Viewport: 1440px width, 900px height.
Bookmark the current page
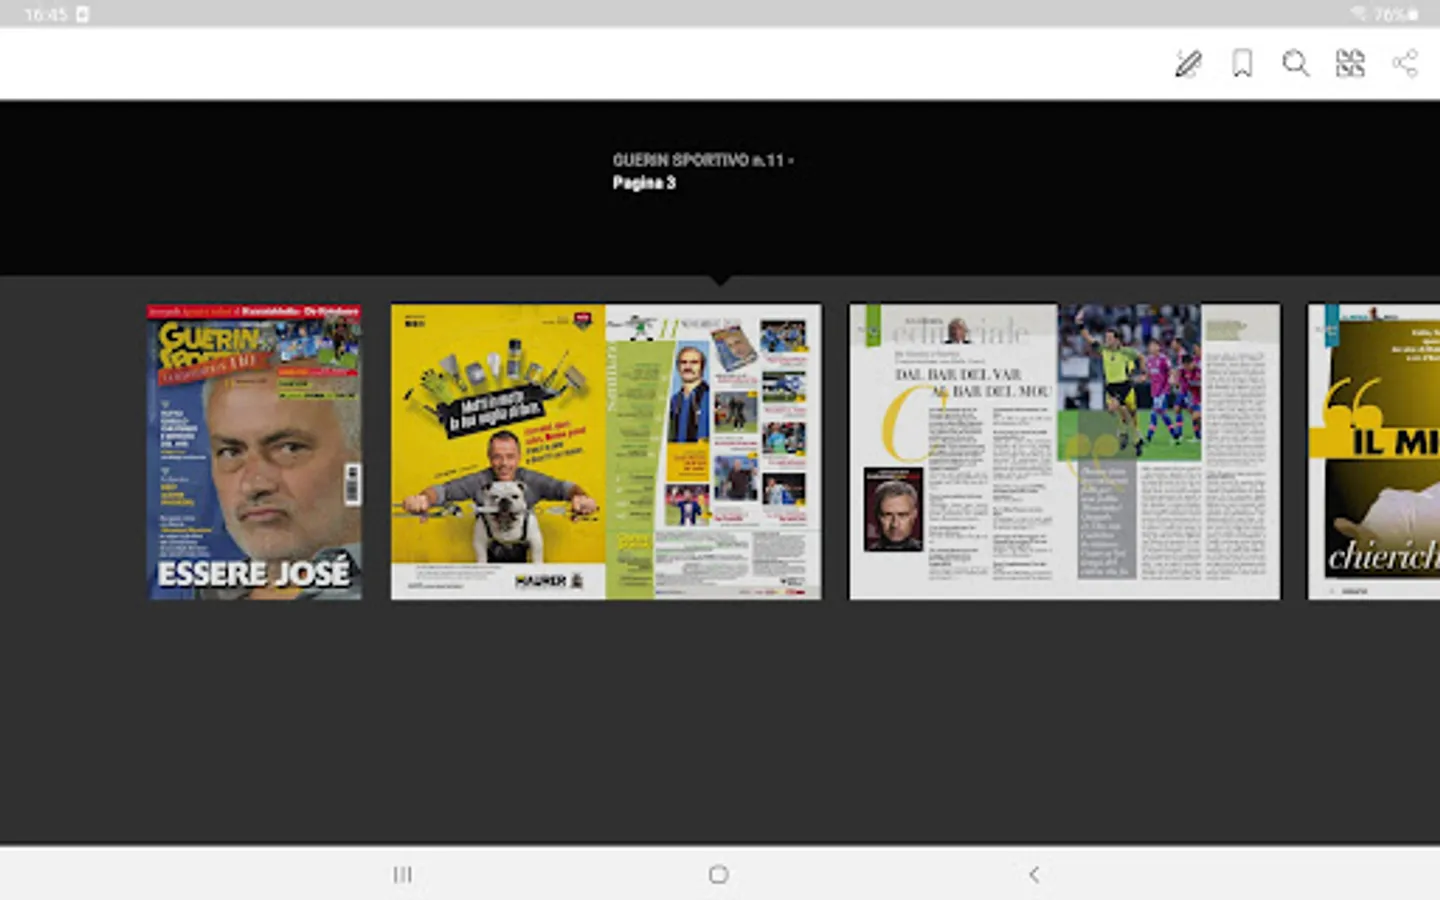tap(1242, 64)
